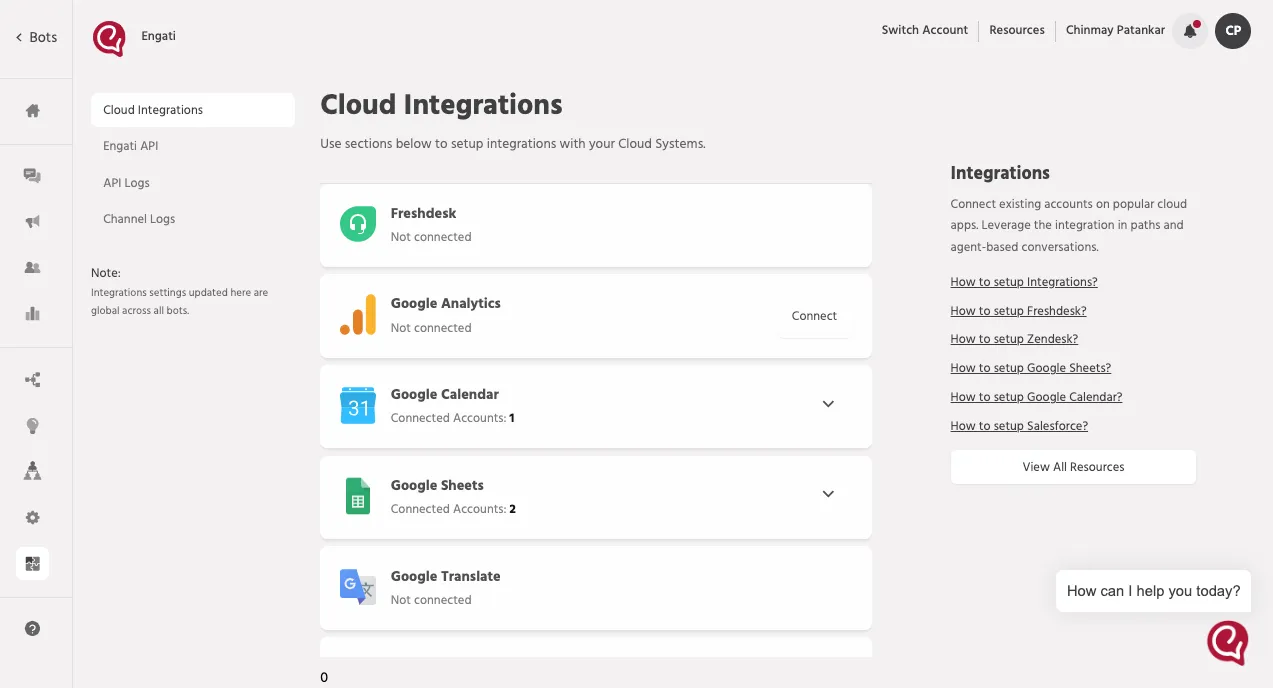
Task: Open the broadcast megaphone icon
Action: pos(32,222)
